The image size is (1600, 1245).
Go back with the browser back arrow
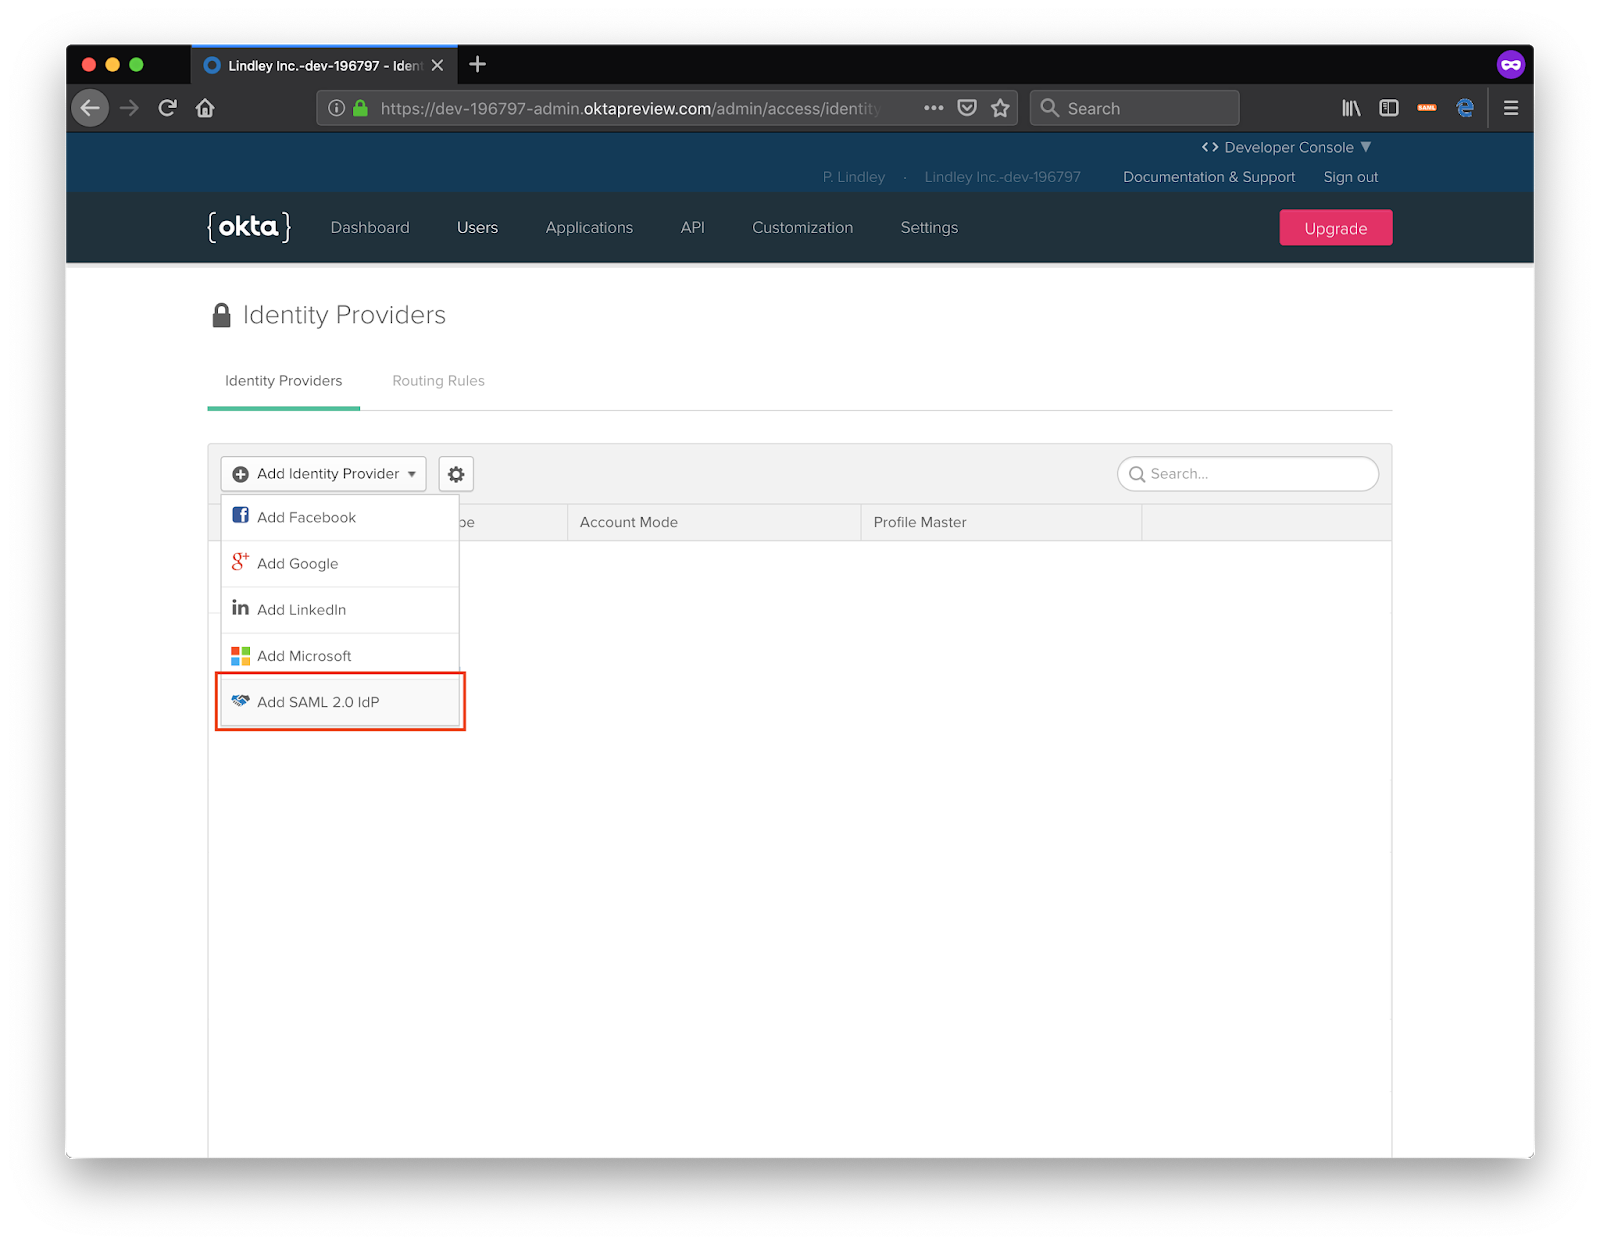(90, 108)
